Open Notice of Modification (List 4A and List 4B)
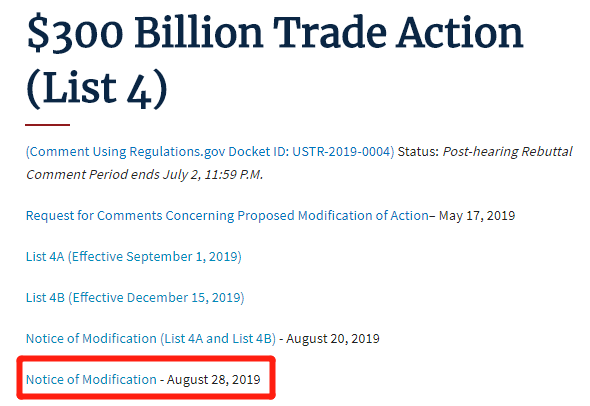590x406 pixels. 151,339
